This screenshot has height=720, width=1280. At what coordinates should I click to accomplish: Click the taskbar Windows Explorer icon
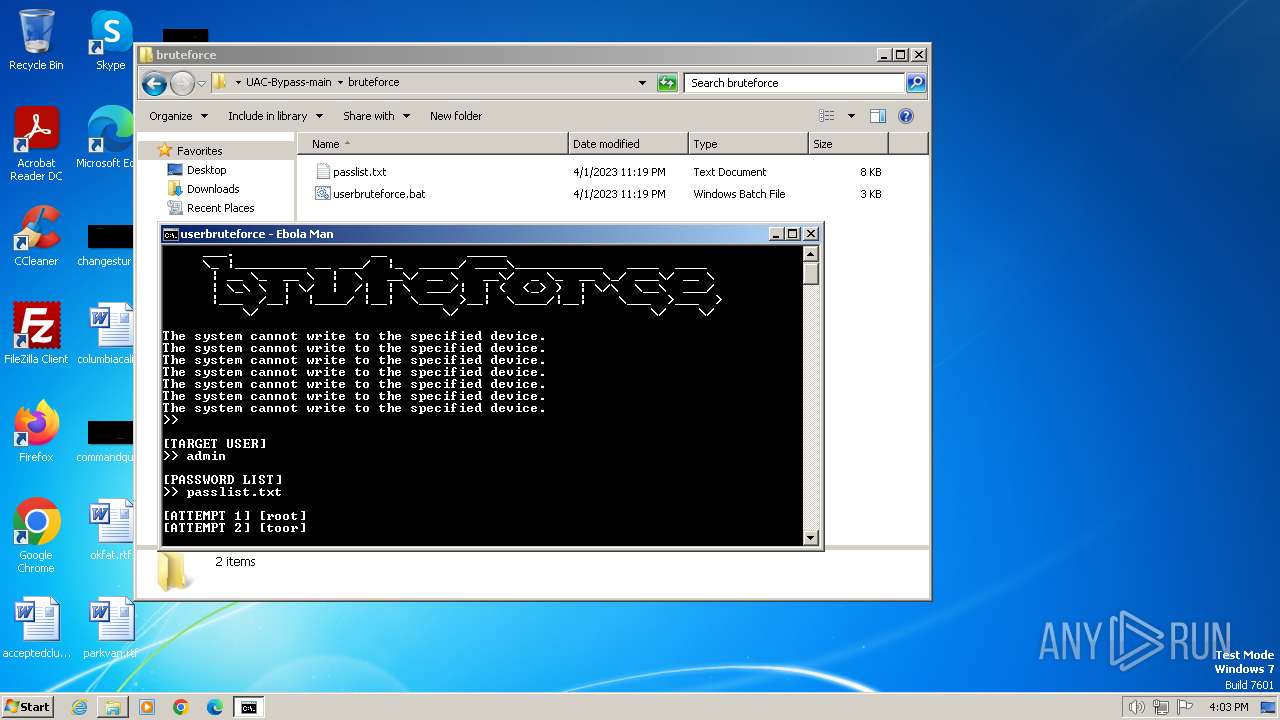point(113,707)
